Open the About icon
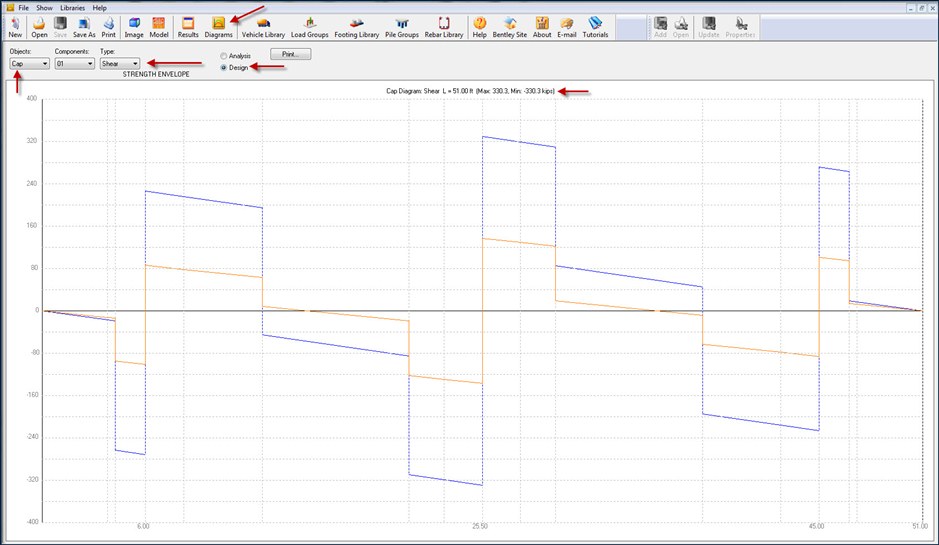The image size is (939, 545). 542,28
